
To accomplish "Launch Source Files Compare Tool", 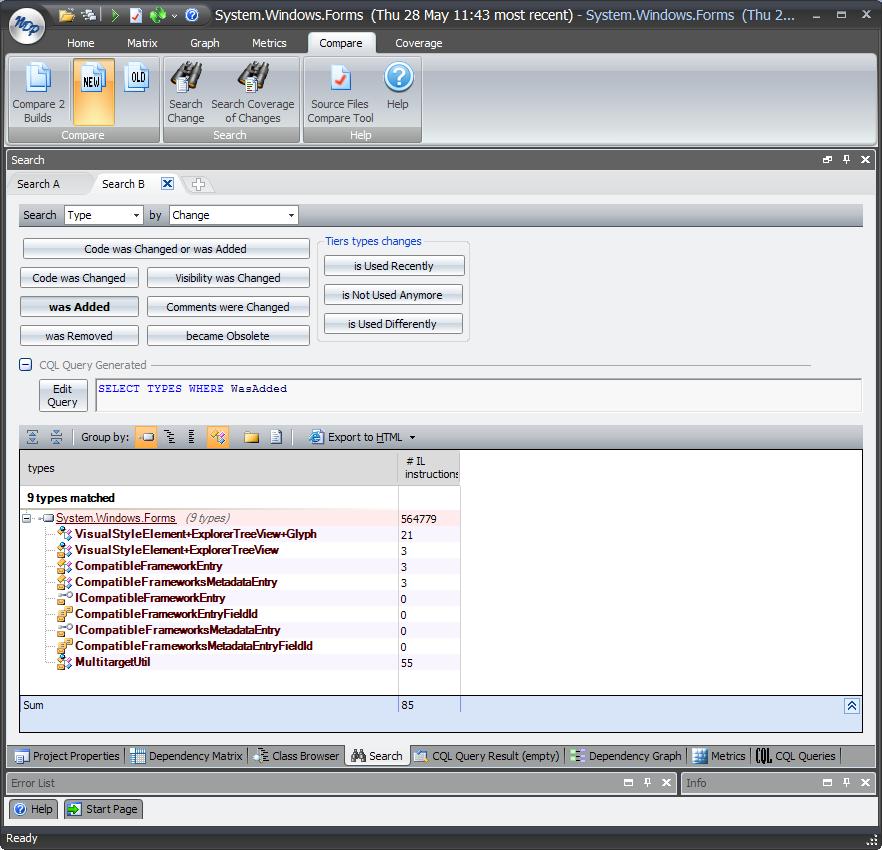I will pyautogui.click(x=340, y=92).
